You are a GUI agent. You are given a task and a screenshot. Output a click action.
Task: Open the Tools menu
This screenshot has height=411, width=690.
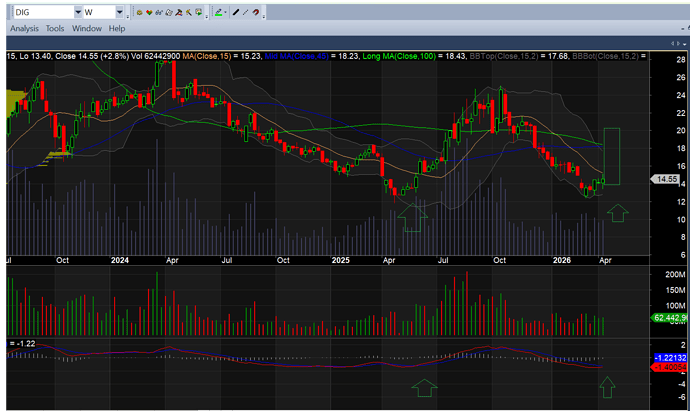55,29
